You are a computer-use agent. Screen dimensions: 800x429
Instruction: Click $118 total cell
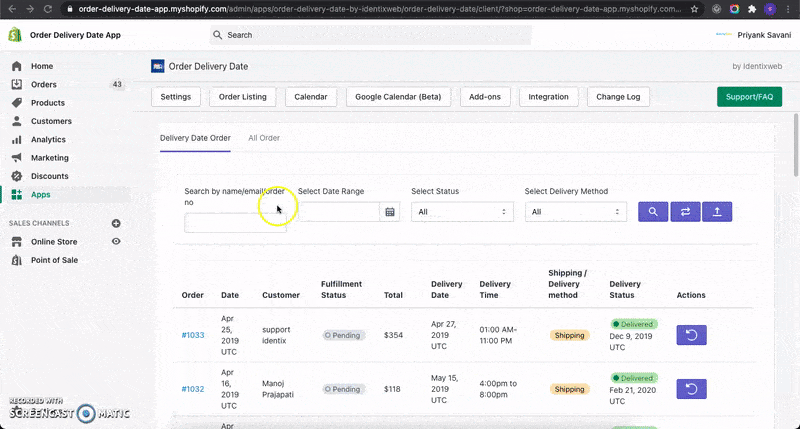pos(392,389)
